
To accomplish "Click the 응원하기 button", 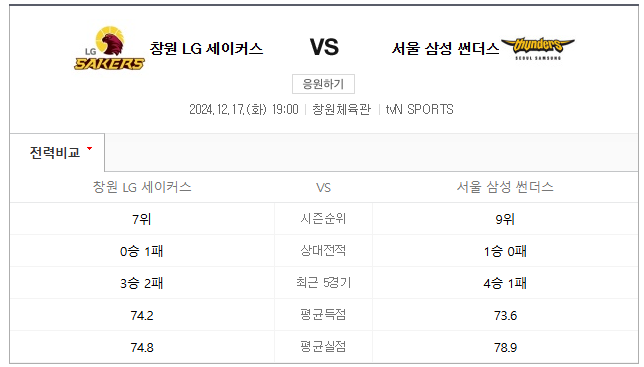I will [x=323, y=84].
